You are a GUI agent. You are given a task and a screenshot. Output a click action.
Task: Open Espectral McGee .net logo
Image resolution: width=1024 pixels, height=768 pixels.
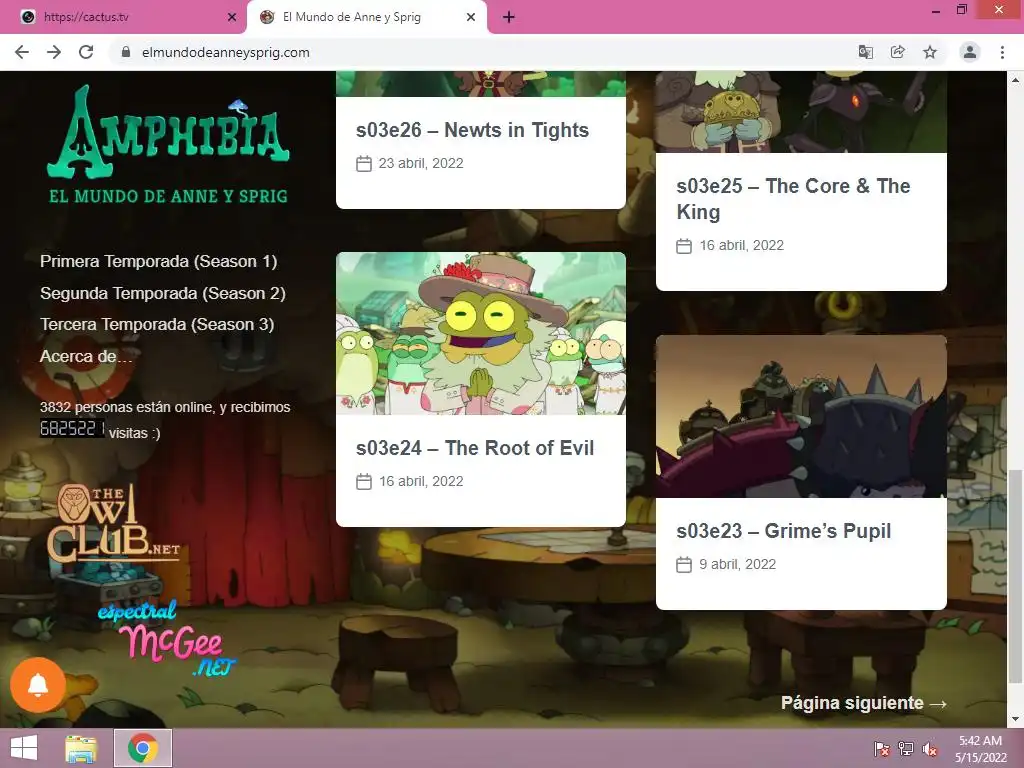(x=167, y=638)
